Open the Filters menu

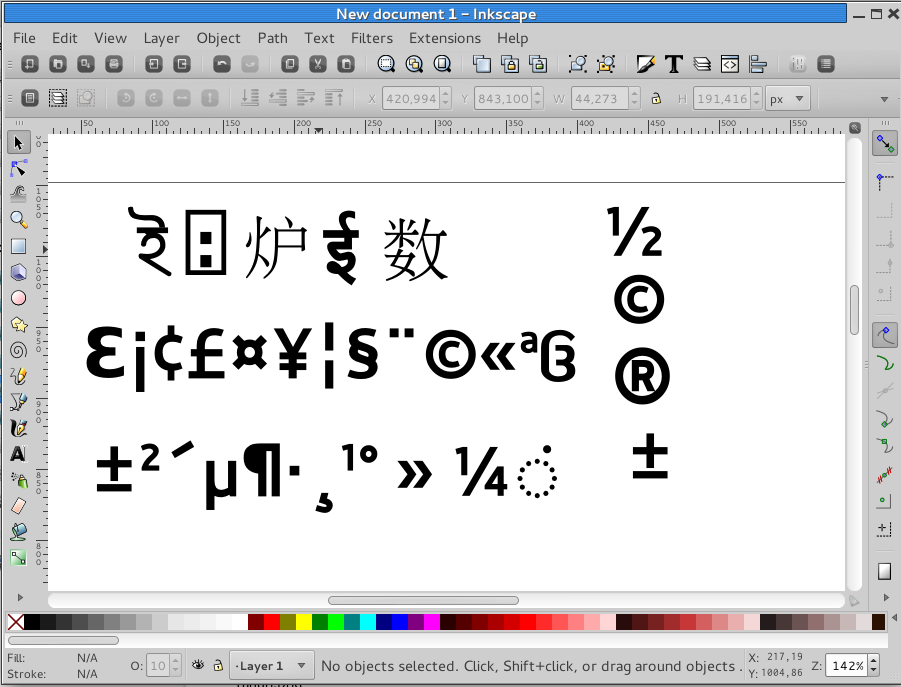tap(371, 38)
